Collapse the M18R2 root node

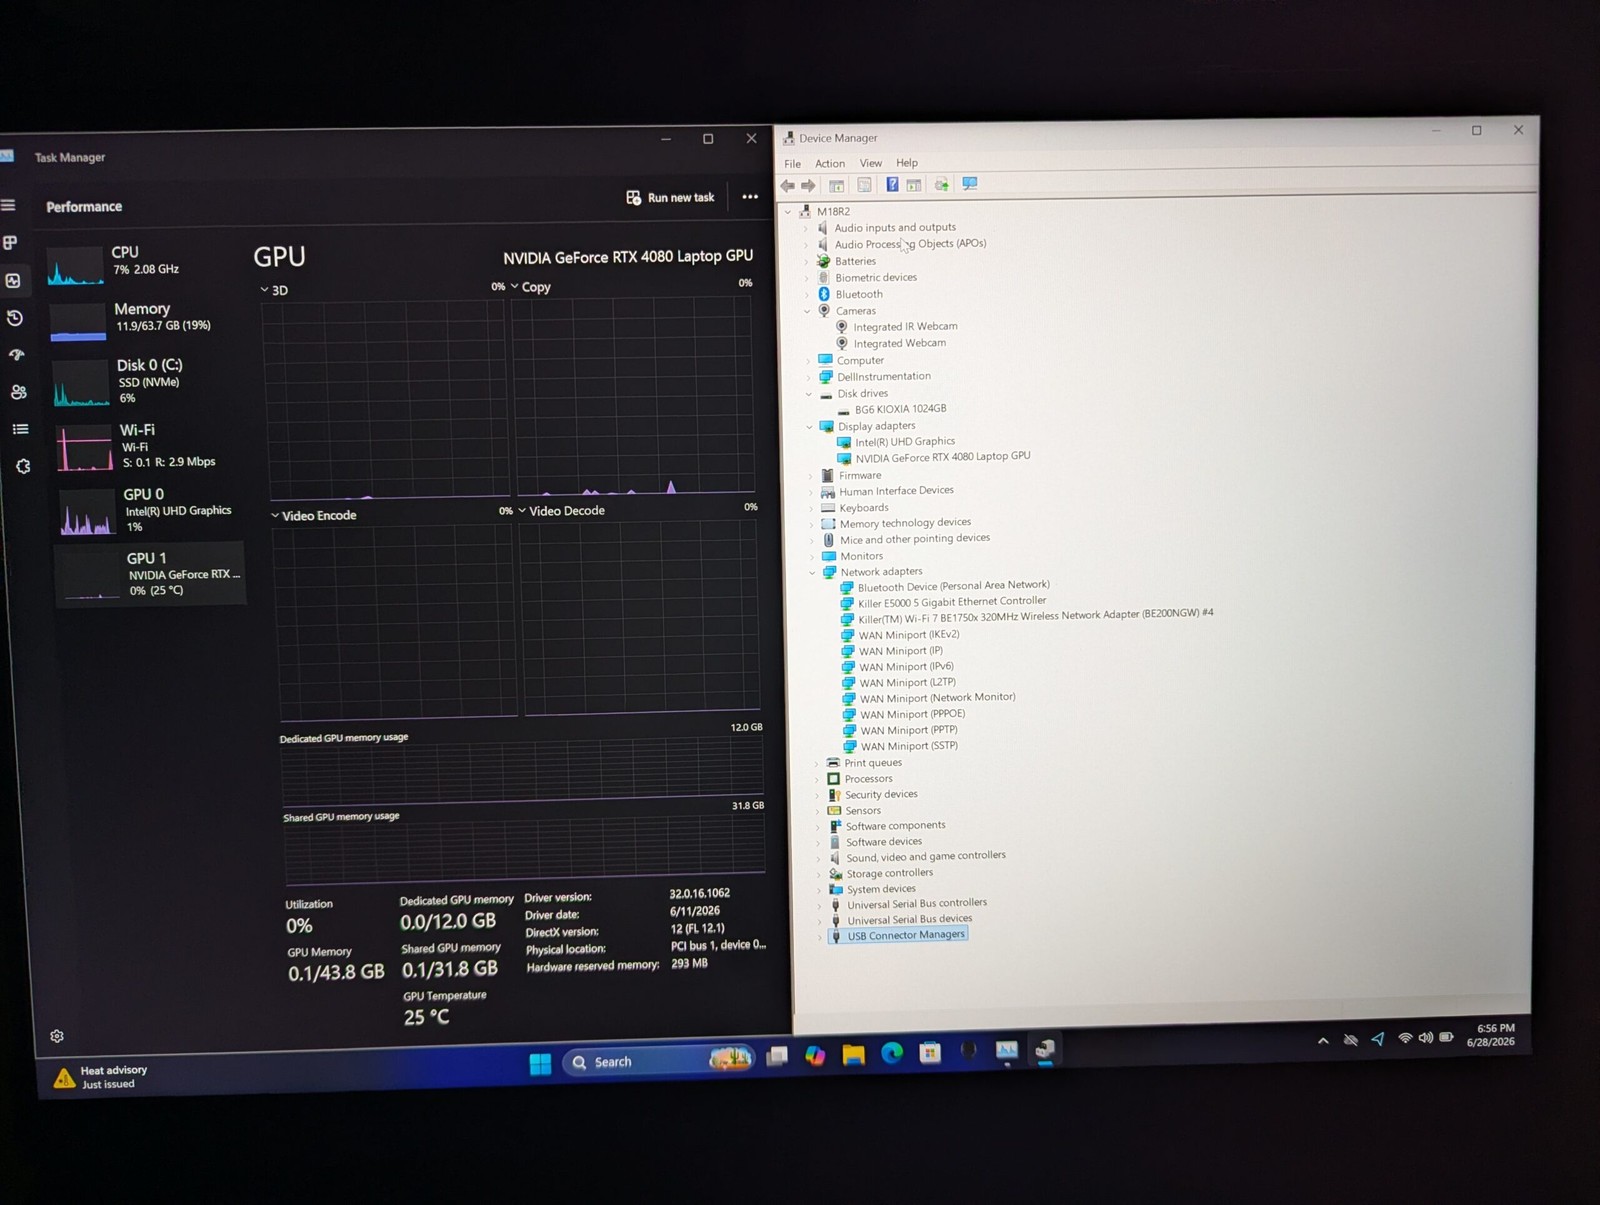(x=788, y=212)
